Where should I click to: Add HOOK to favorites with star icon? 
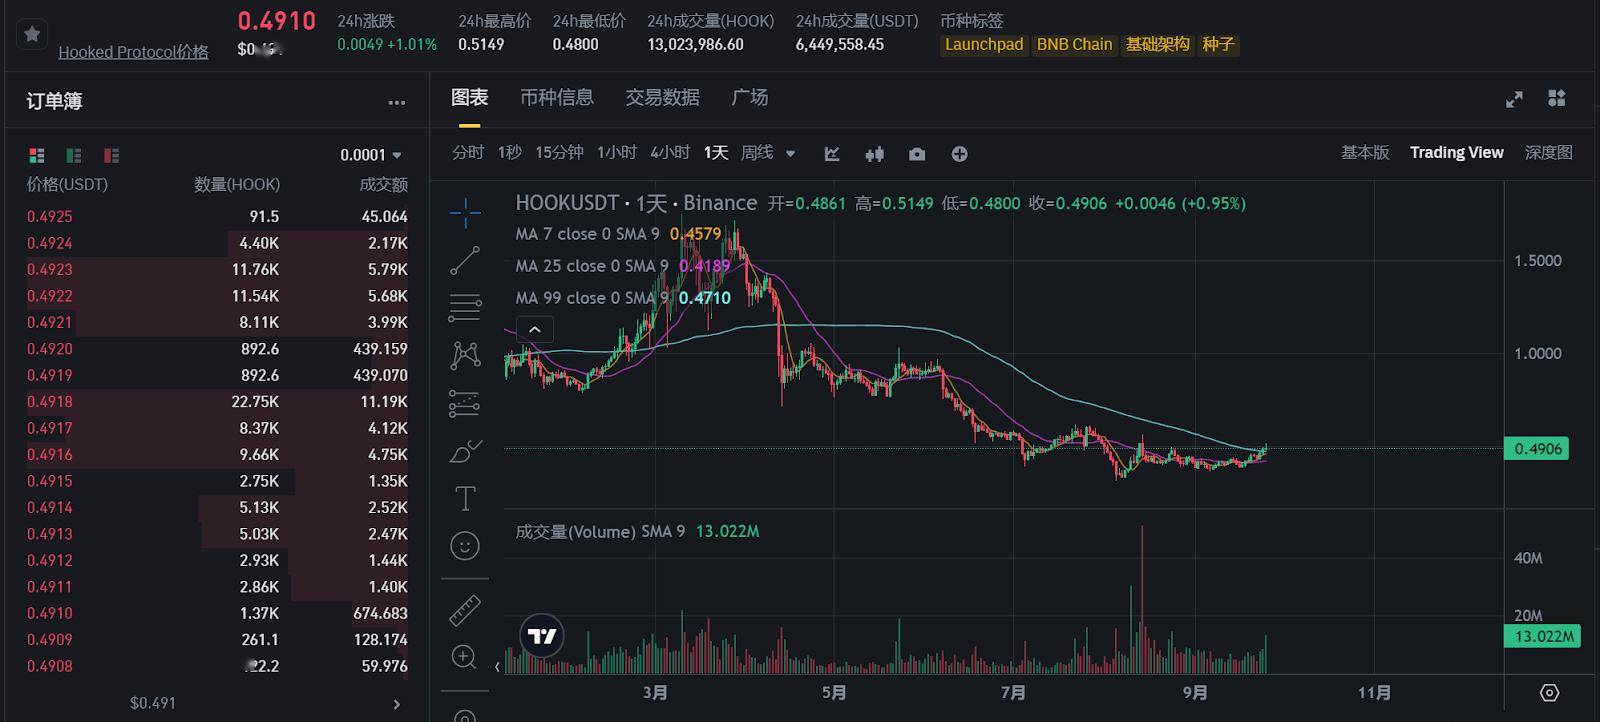pos(32,34)
